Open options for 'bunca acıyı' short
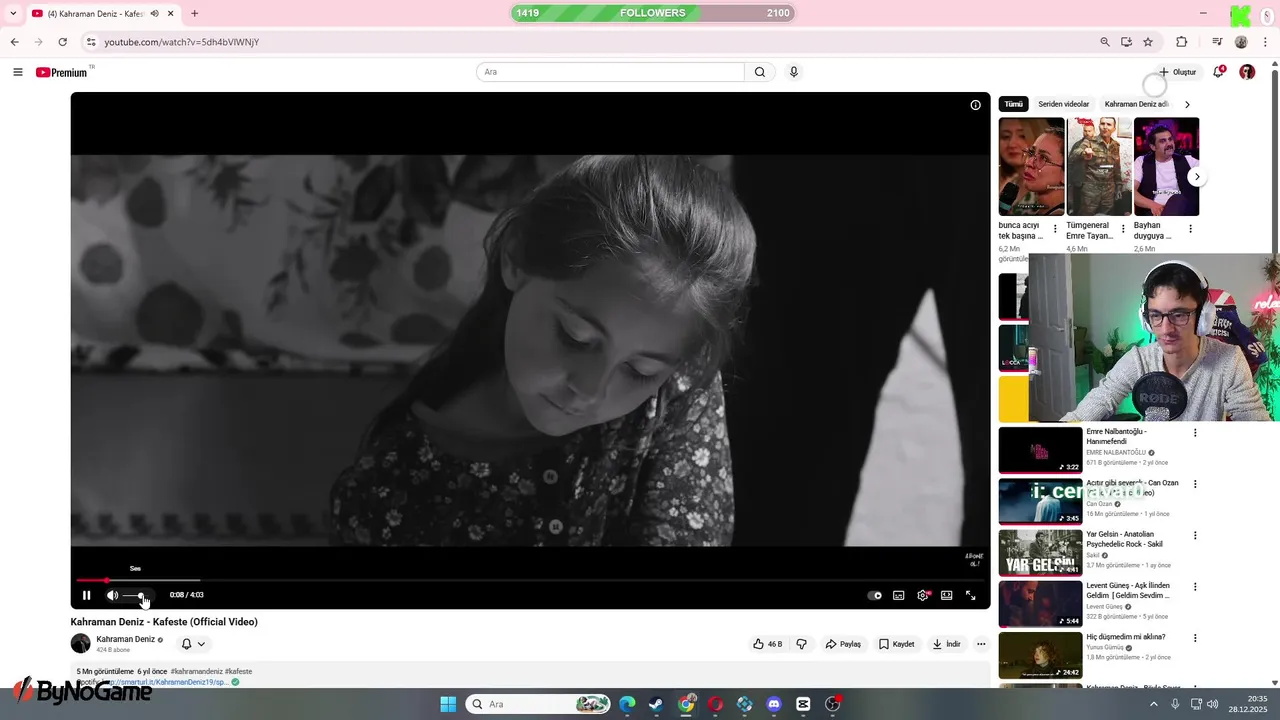 click(1055, 229)
